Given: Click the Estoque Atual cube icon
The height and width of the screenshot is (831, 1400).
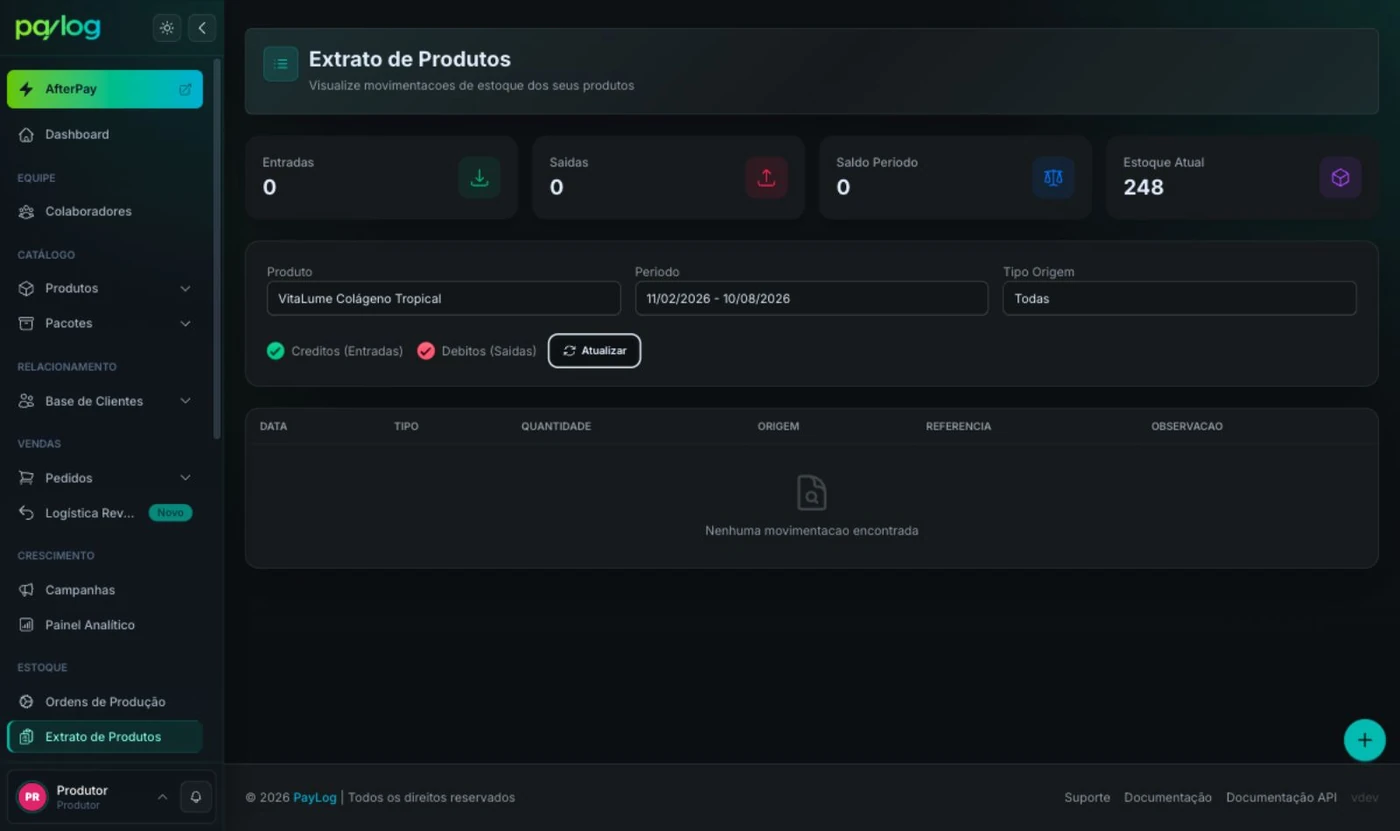Looking at the screenshot, I should (1340, 178).
